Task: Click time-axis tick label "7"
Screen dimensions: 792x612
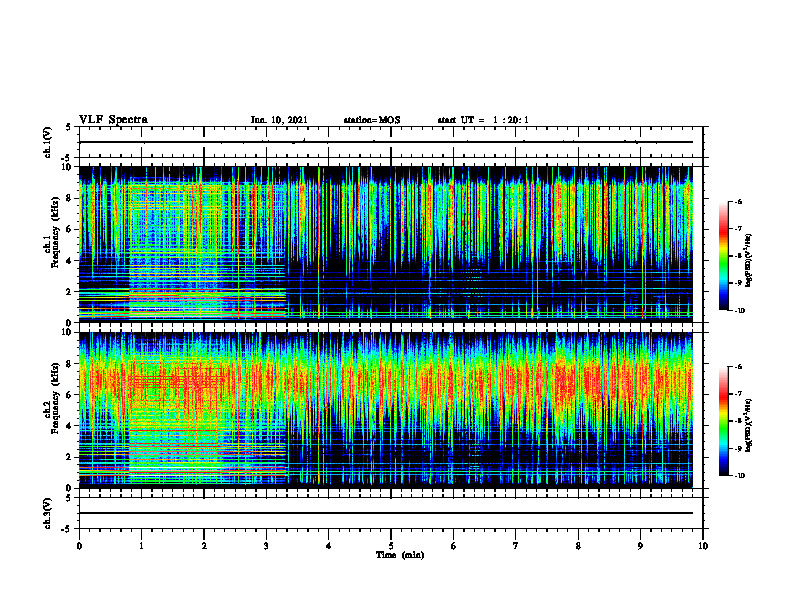Action: point(516,546)
